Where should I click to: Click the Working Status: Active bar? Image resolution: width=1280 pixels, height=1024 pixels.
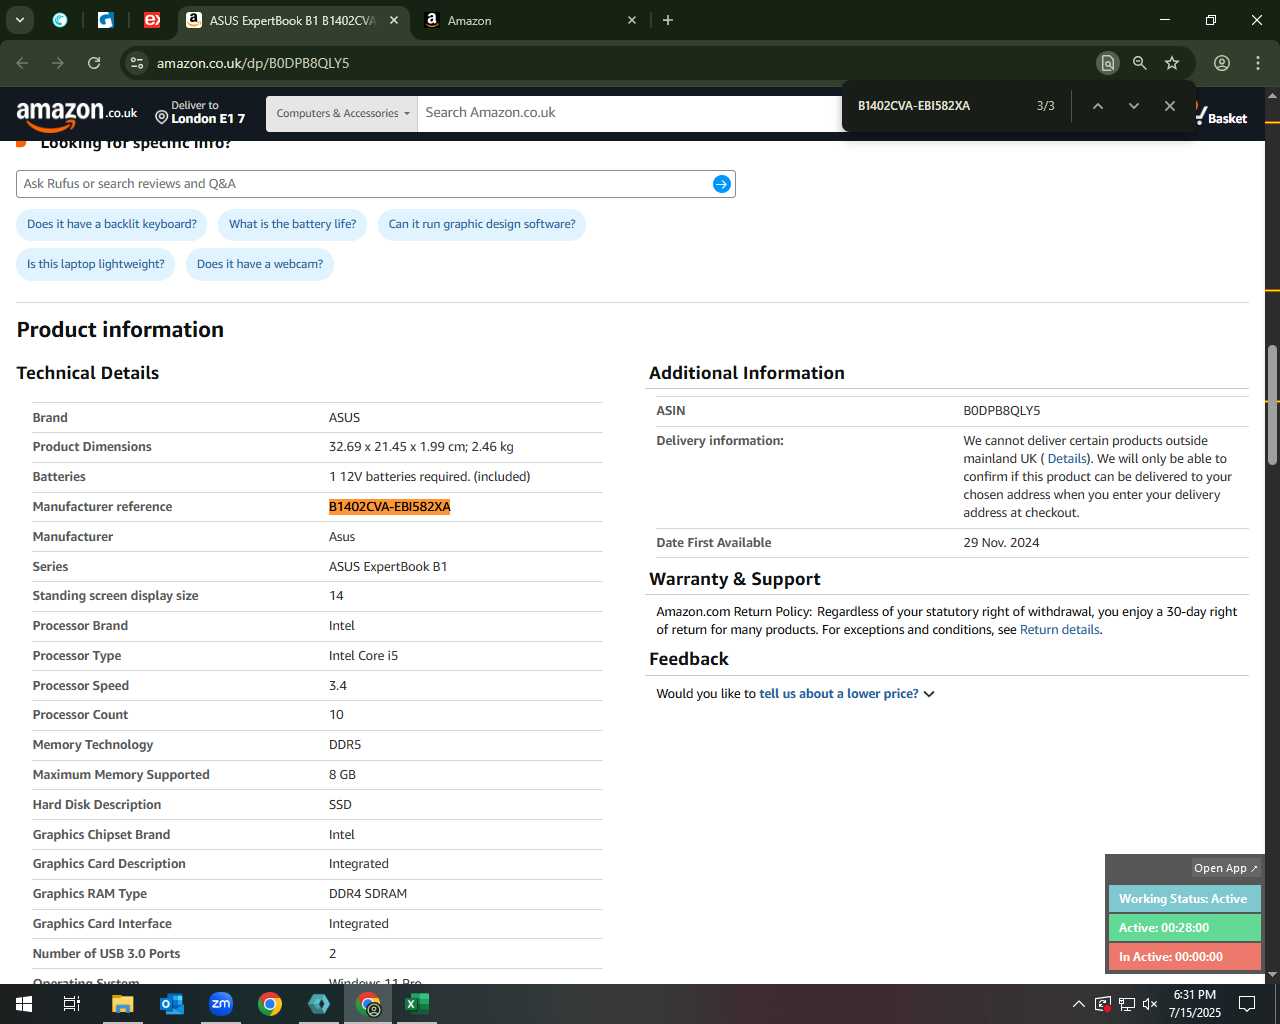[1184, 899]
